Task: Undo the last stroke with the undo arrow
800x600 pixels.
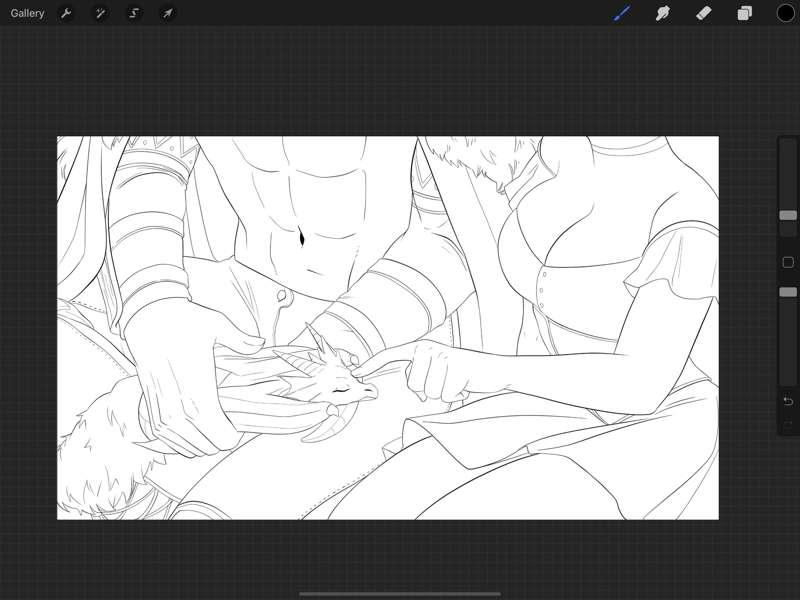Action: [788, 401]
